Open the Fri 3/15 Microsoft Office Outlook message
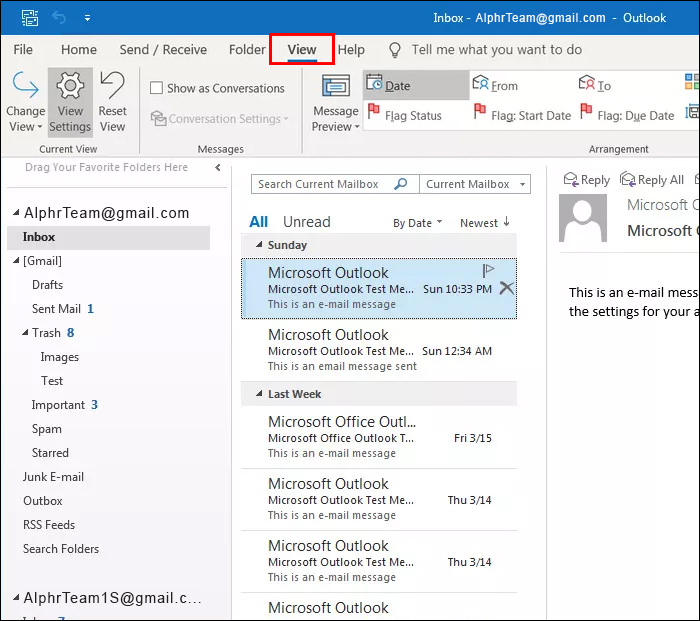700x621 pixels. tap(379, 437)
